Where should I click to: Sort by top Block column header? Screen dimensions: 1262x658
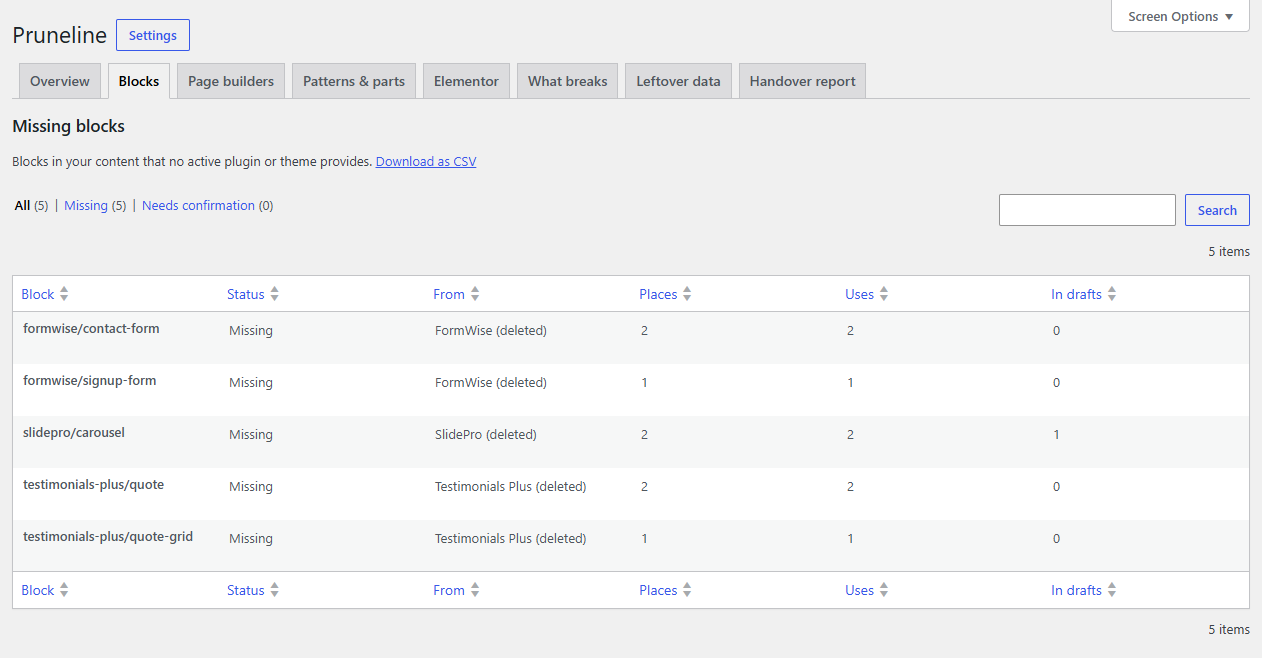click(x=38, y=294)
